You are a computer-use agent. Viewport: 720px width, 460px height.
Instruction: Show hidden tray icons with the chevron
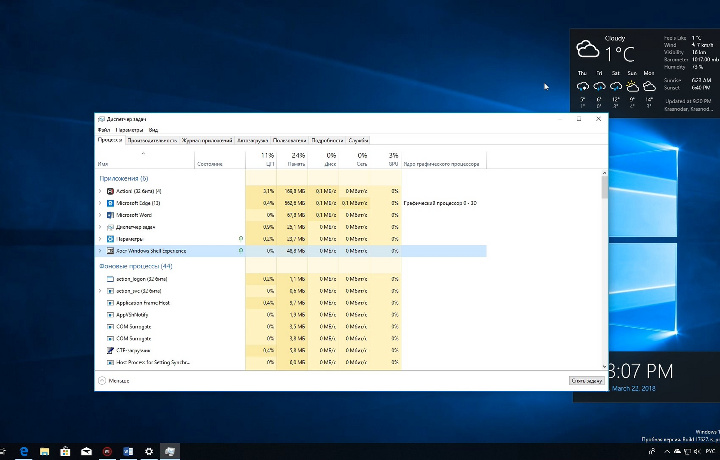tap(667, 452)
